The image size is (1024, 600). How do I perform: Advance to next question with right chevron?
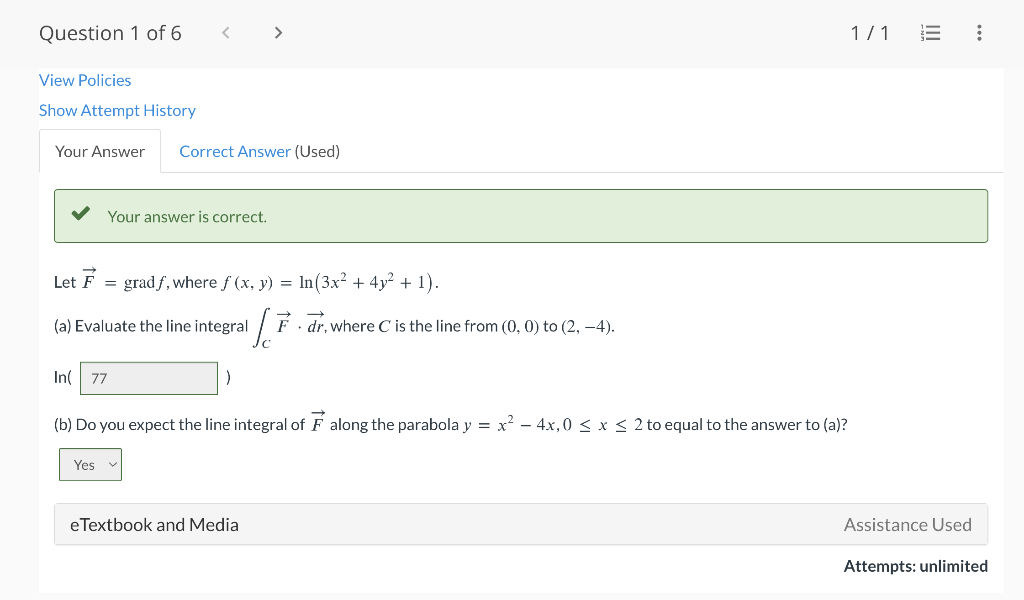277,32
